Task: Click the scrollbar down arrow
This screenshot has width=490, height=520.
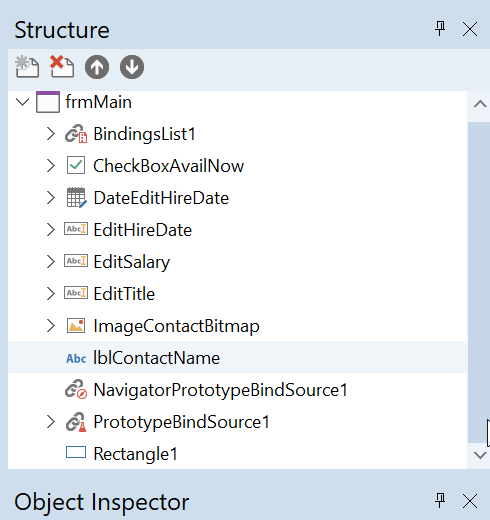Action: [x=480, y=455]
